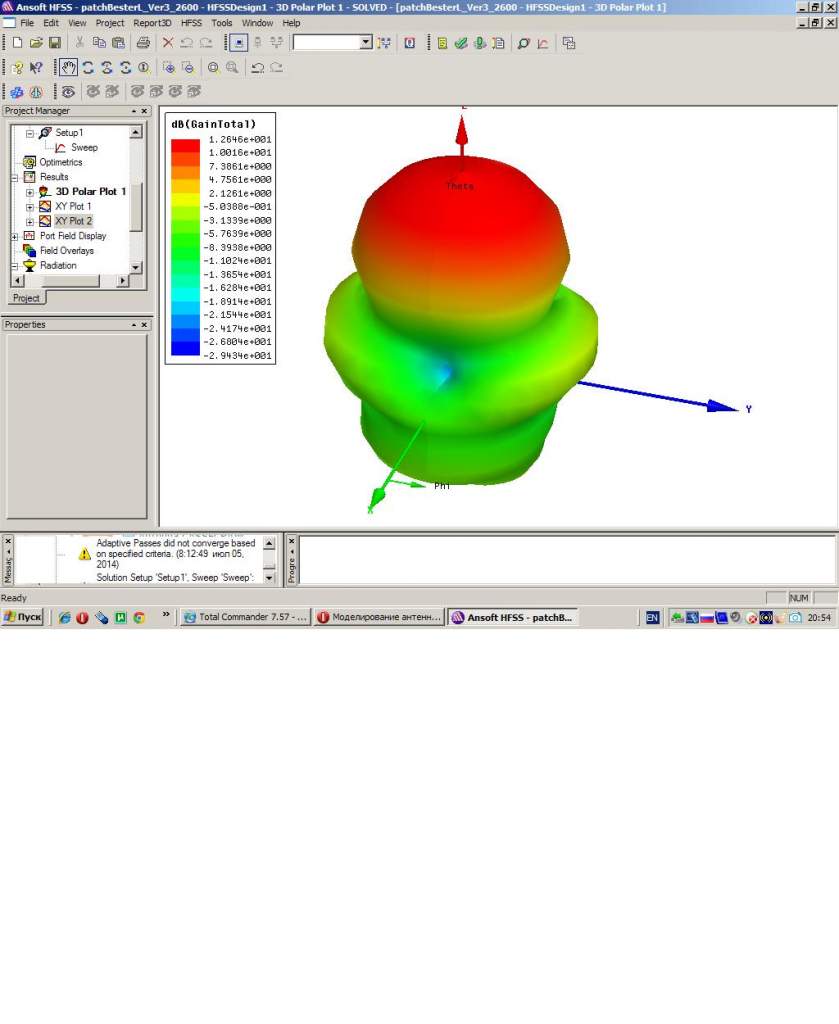Screen dimensions: 839x1024
Task: Click the New project icon
Action: coord(18,43)
